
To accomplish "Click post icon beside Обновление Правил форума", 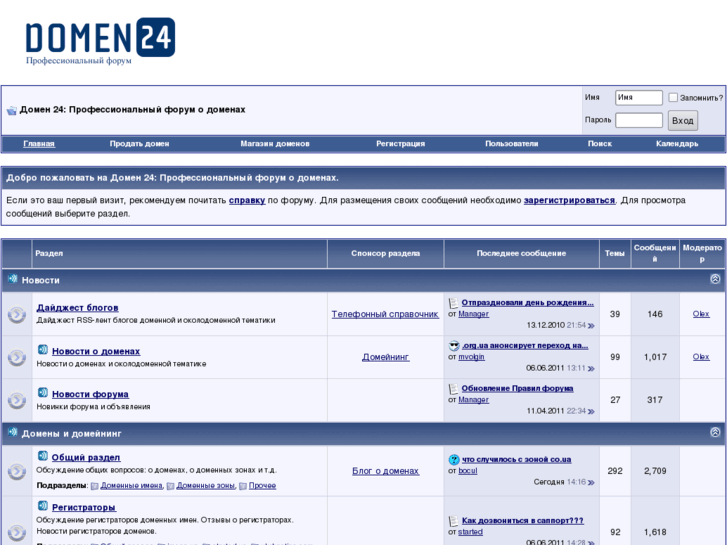I will point(453,389).
